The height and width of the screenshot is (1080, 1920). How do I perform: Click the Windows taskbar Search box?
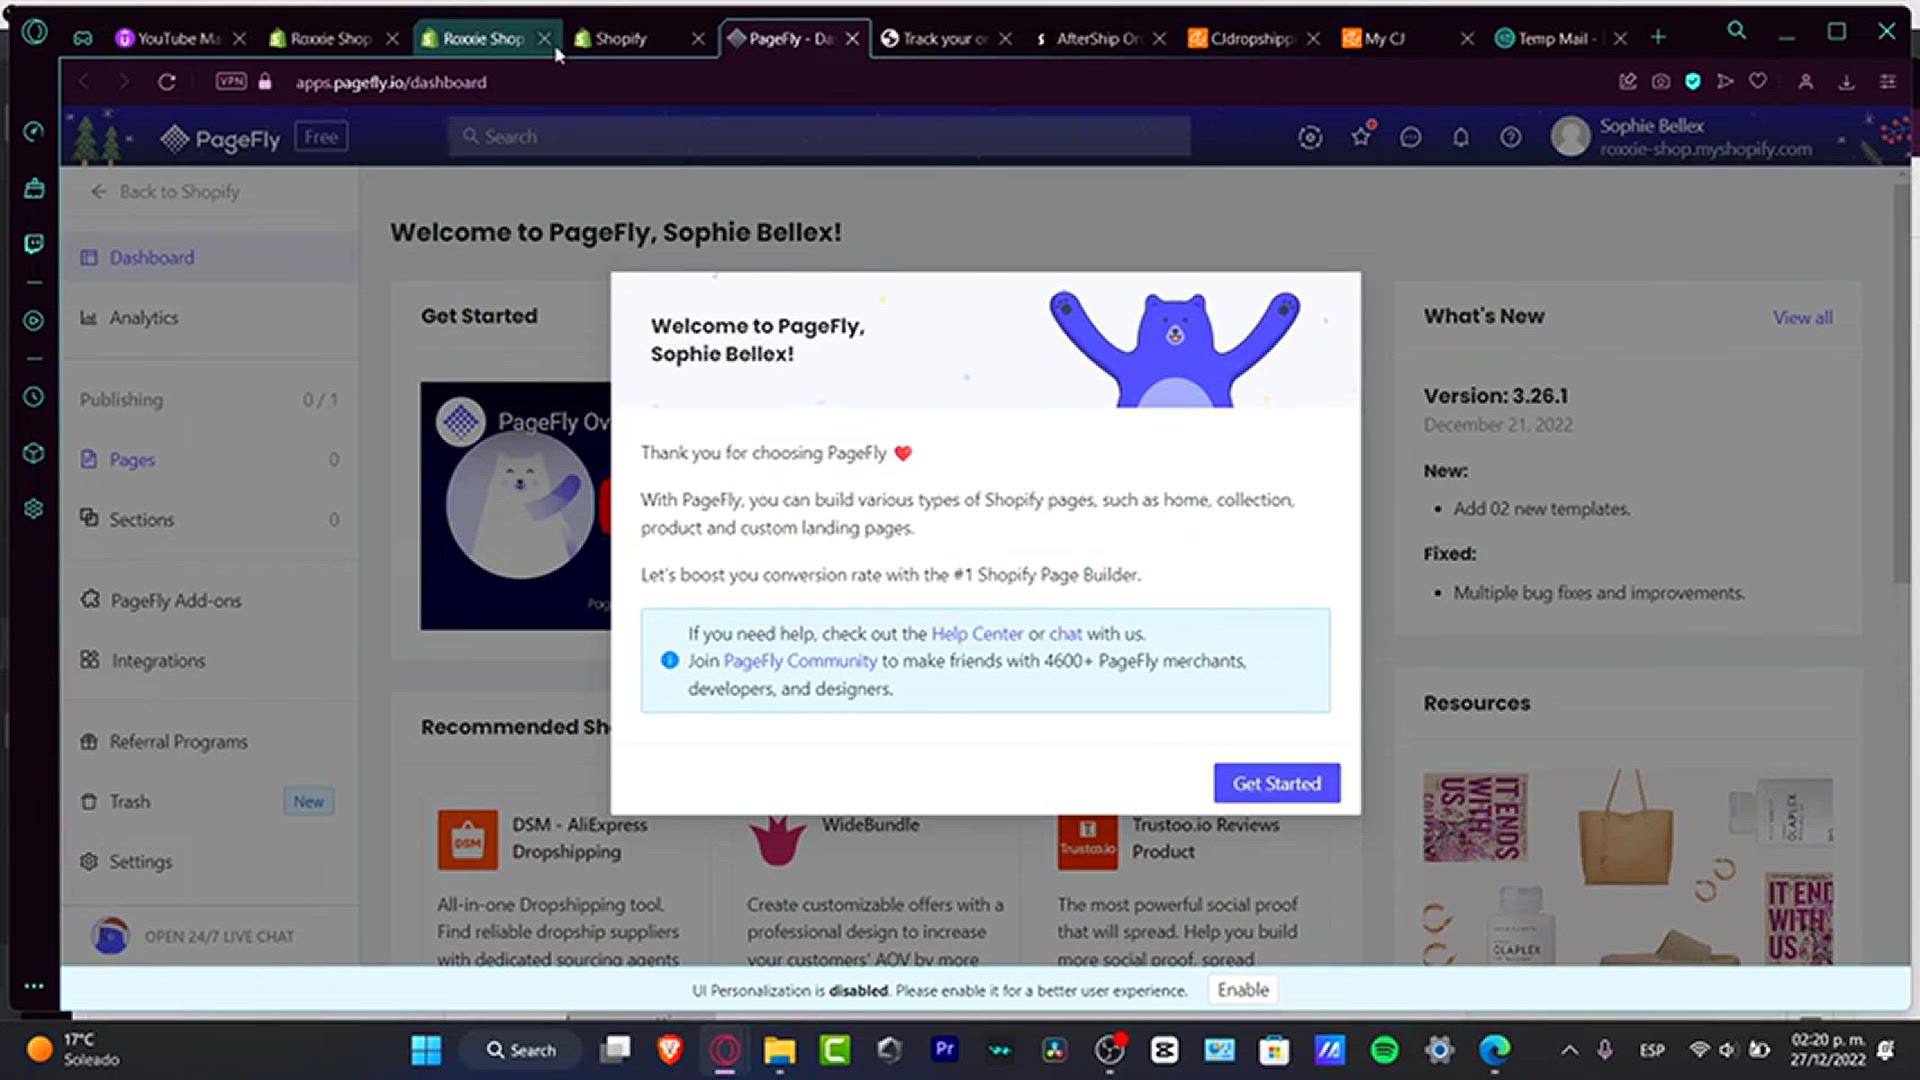click(x=521, y=1050)
